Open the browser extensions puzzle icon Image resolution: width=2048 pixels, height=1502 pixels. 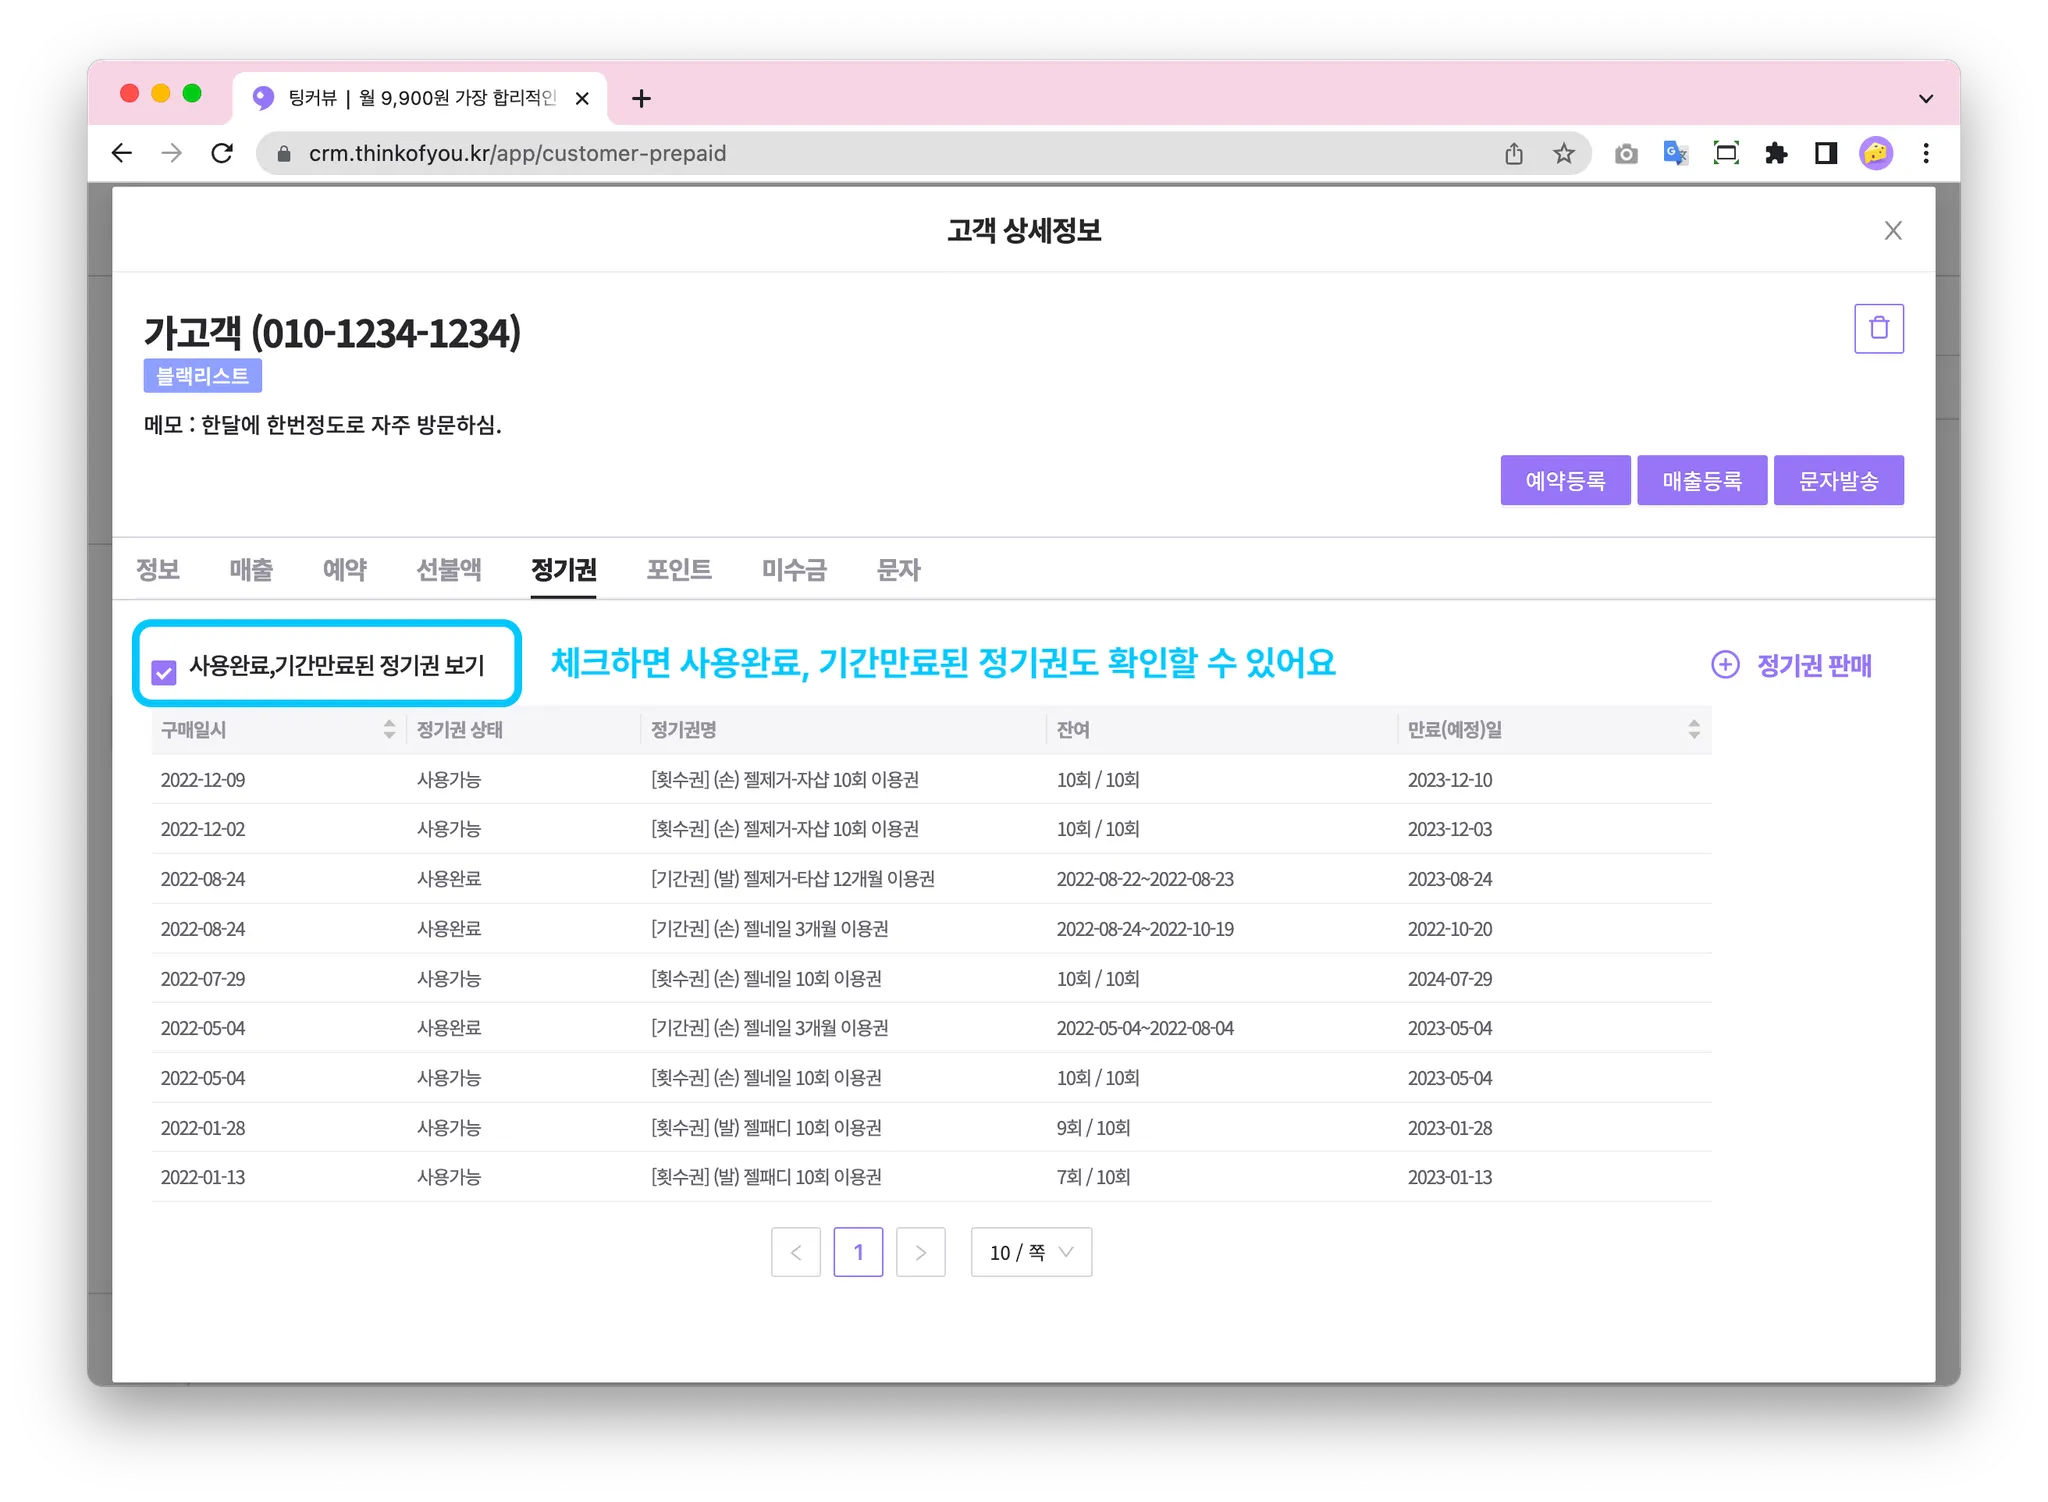click(x=1776, y=153)
